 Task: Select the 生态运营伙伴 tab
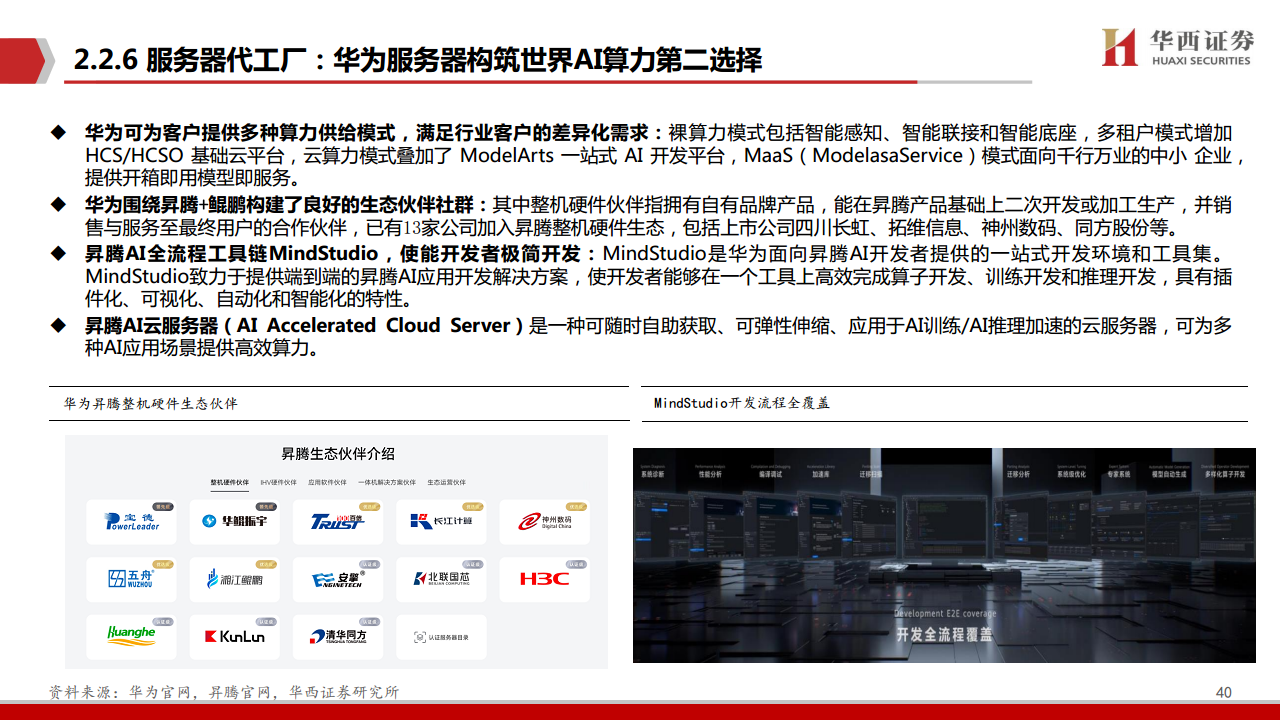pos(446,482)
